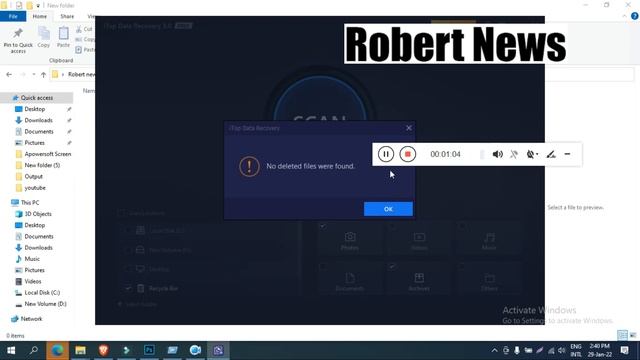
Task: Toggle the recorder microphone icon
Action: (514, 154)
